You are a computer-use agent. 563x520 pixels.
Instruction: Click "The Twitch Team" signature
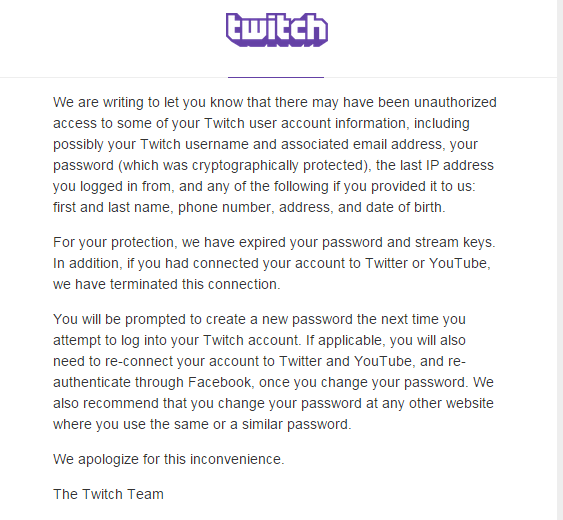point(108,494)
